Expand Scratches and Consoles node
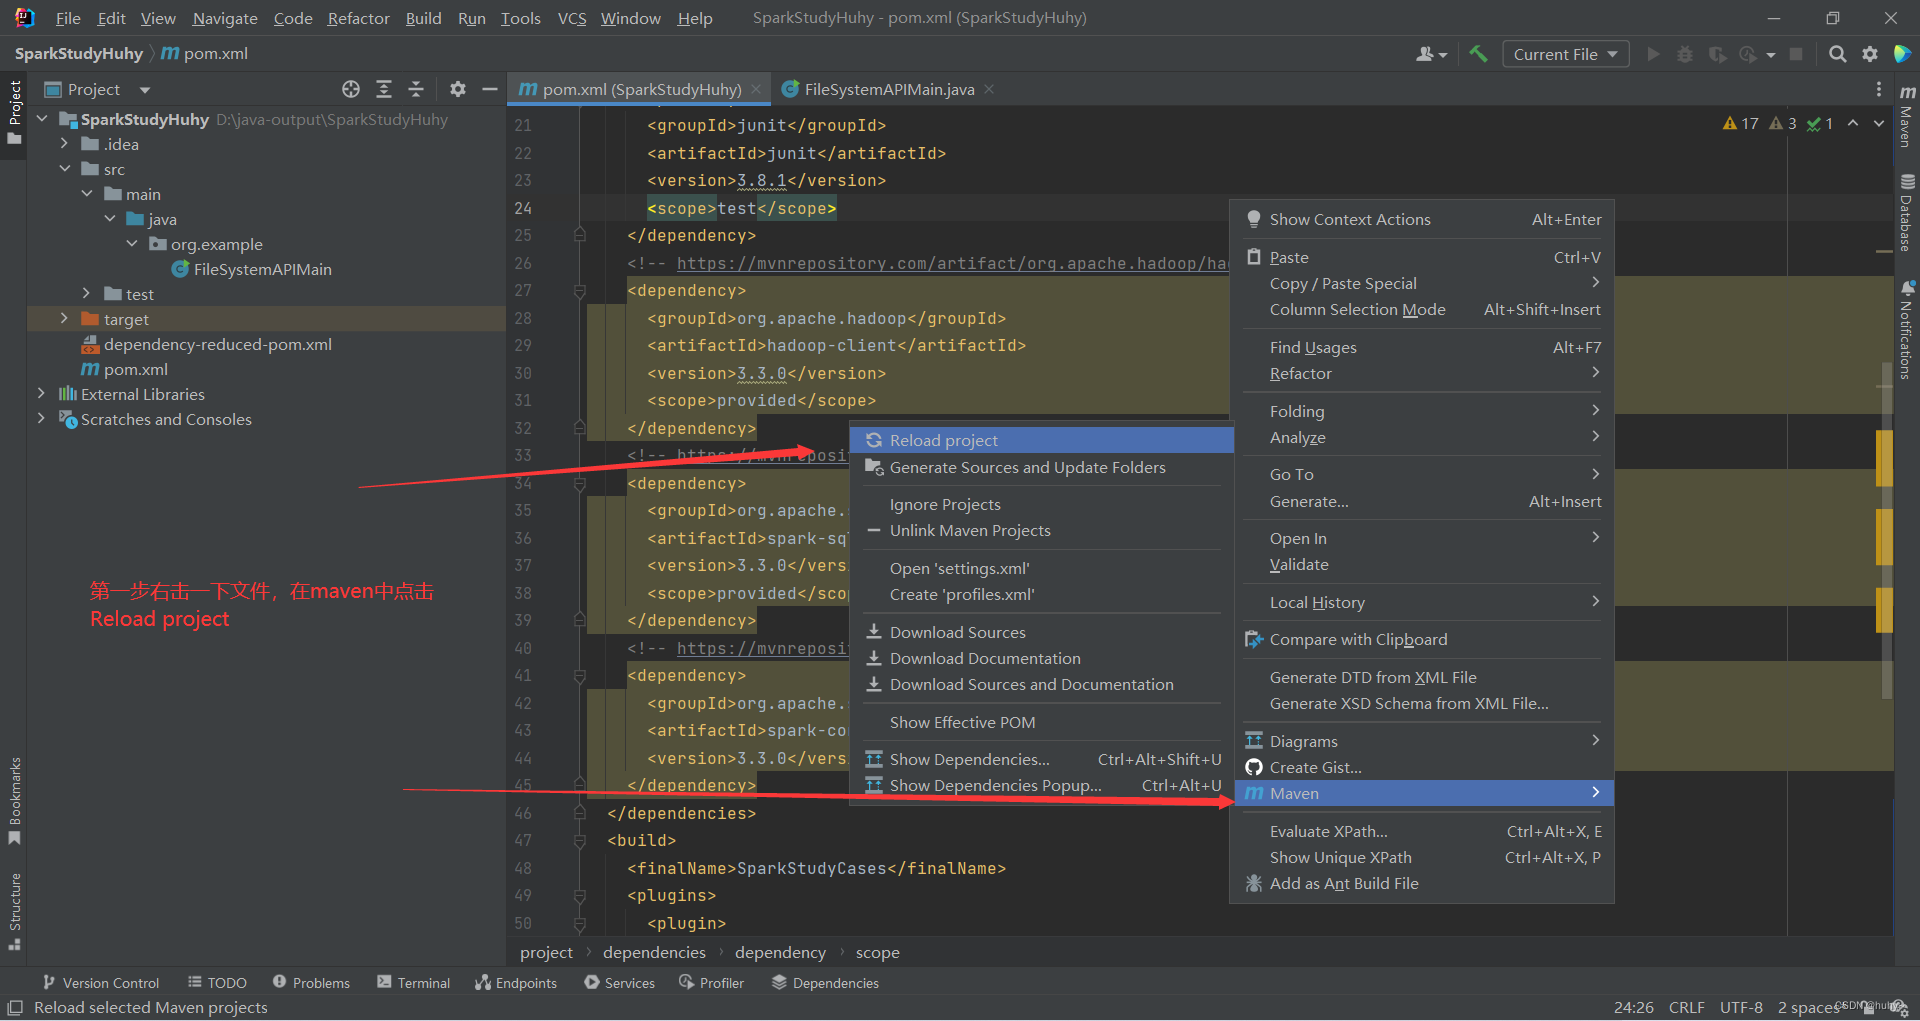The image size is (1920, 1021). pos(41,419)
